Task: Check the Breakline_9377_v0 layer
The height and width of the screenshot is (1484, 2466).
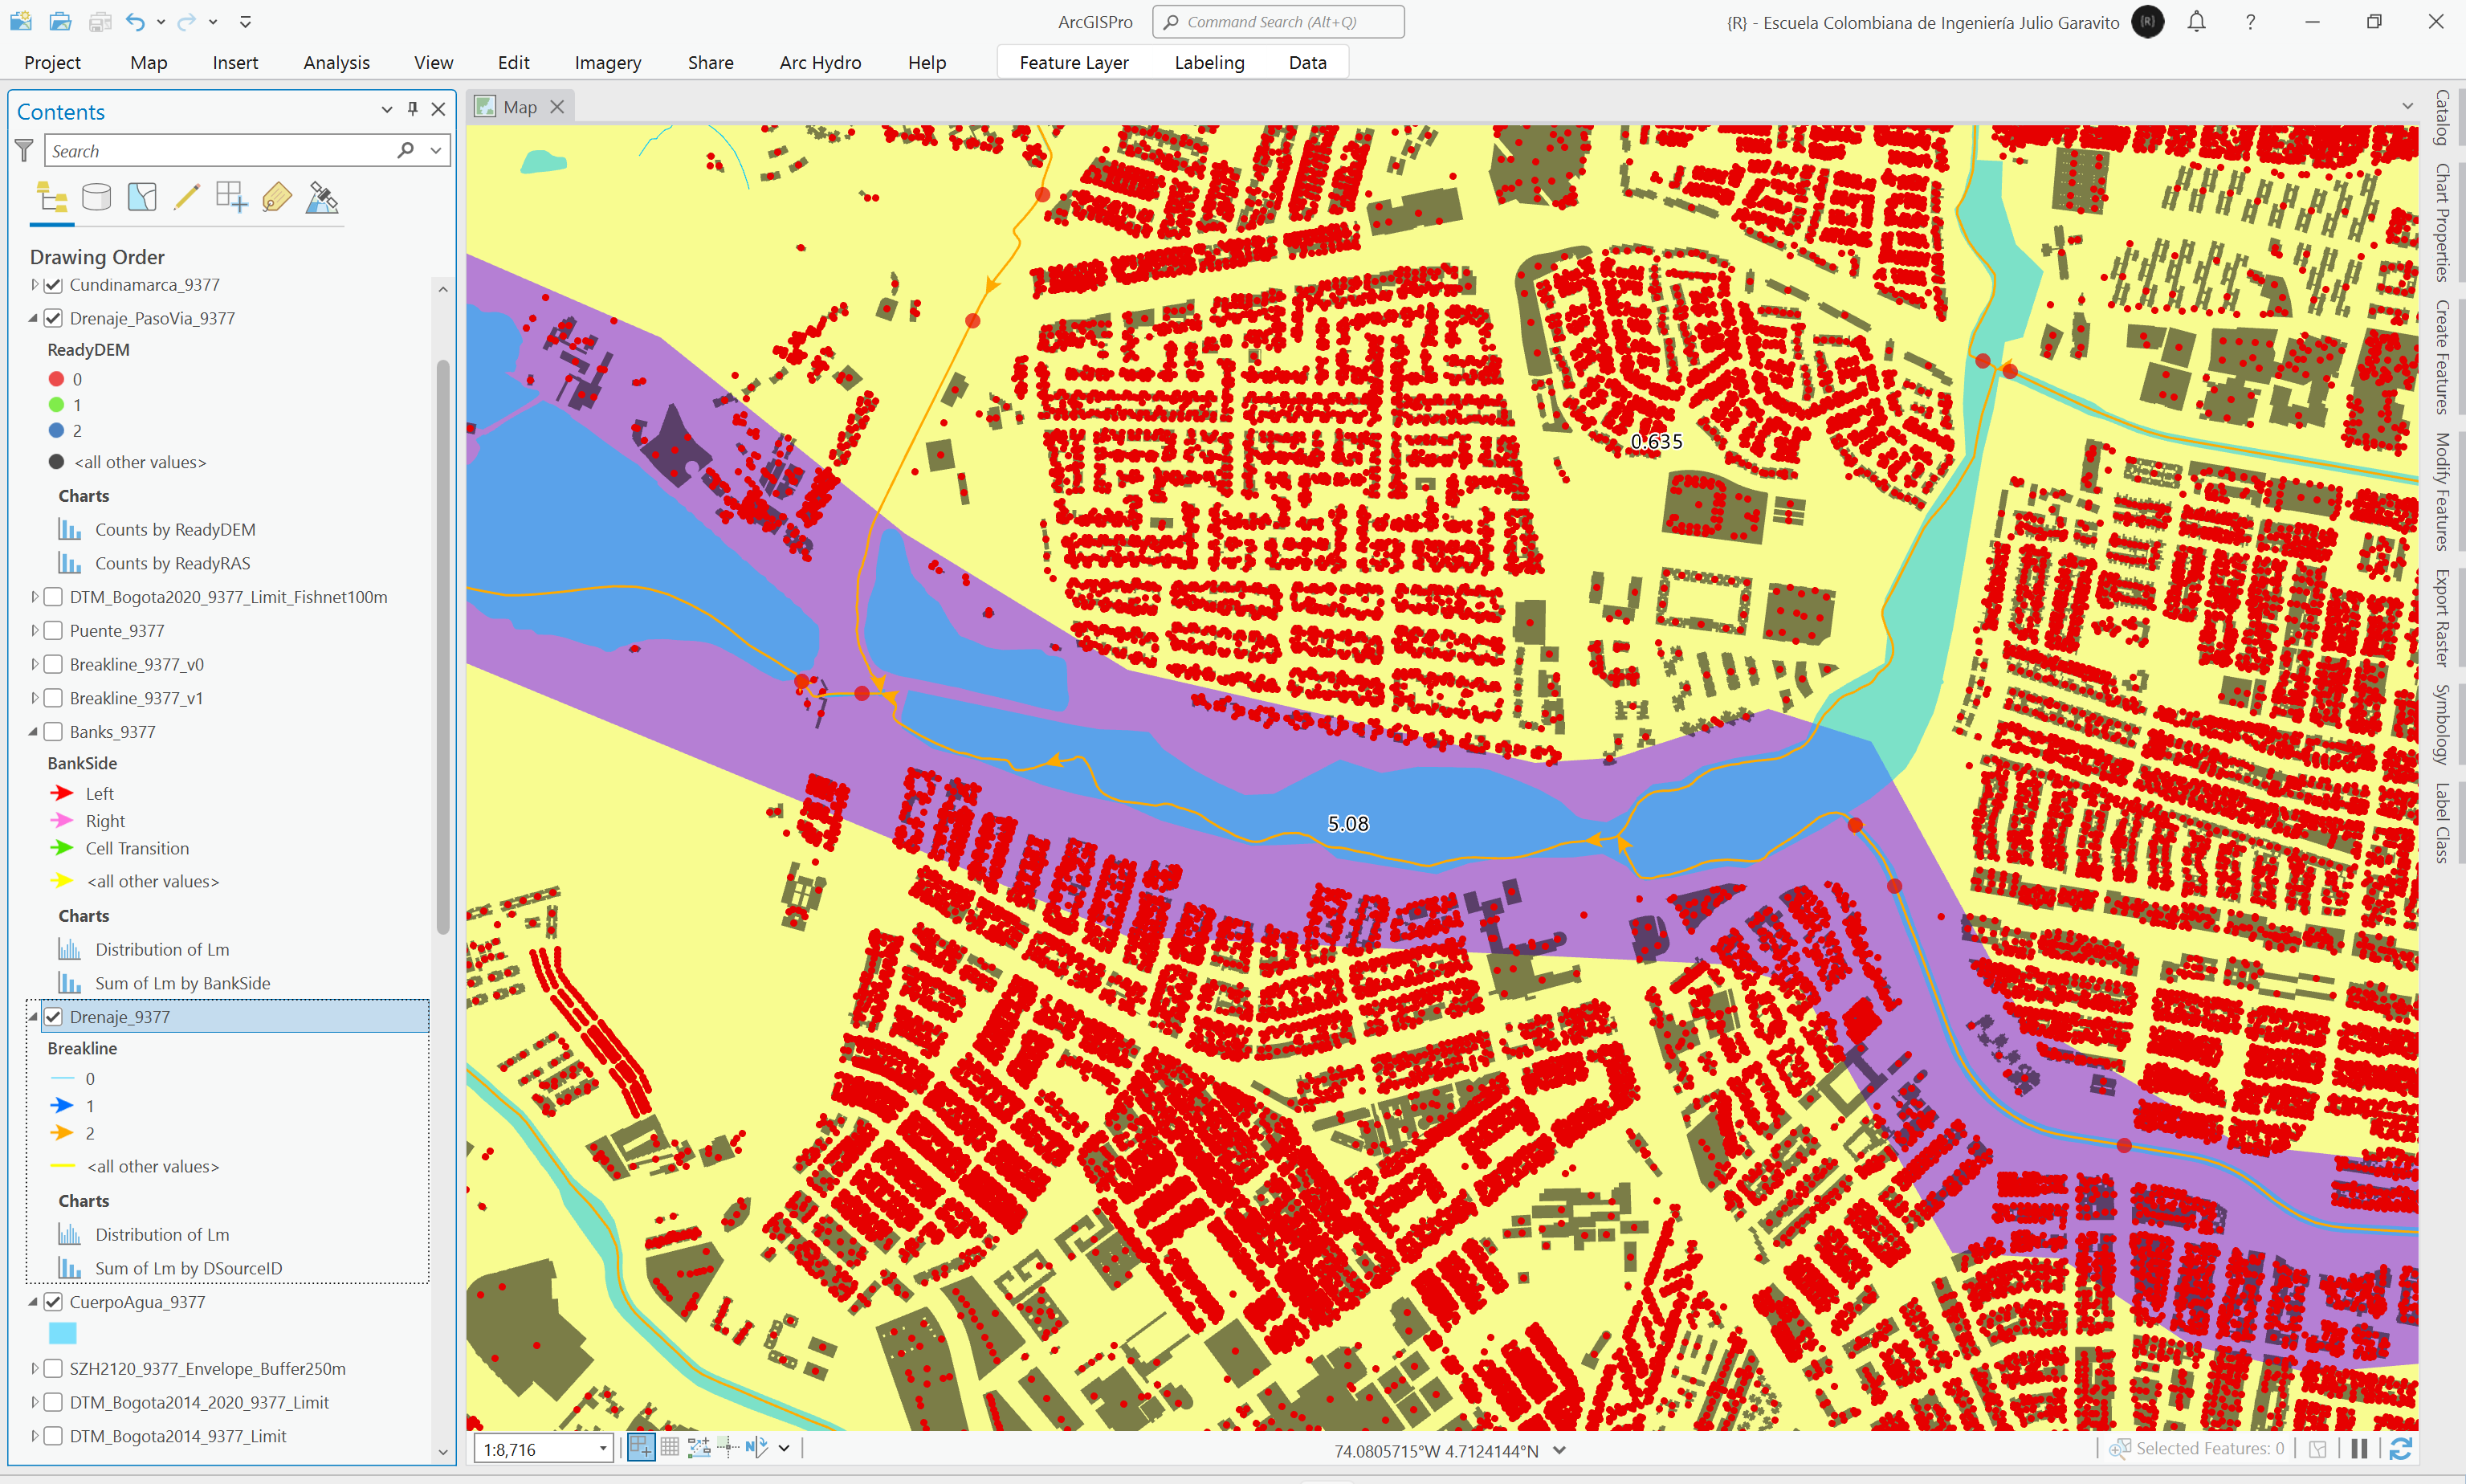Action: (54, 664)
